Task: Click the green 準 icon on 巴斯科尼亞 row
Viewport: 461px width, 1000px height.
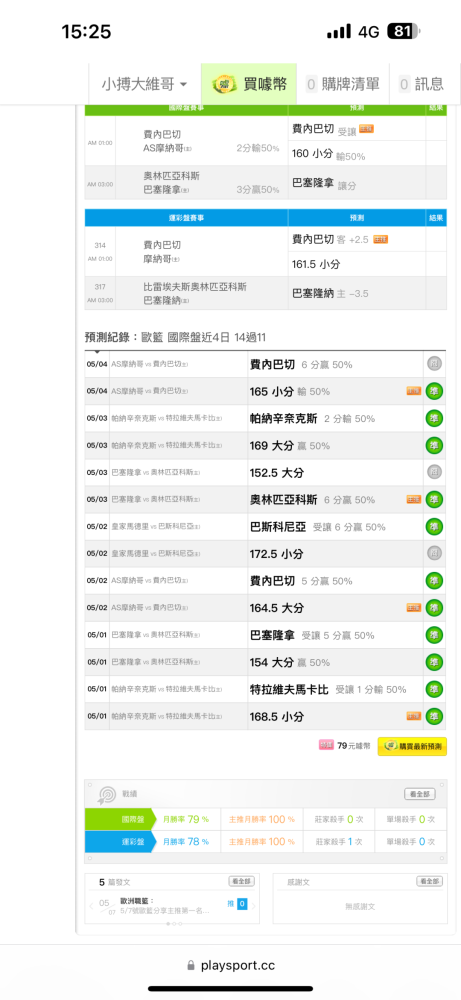Action: point(434,527)
